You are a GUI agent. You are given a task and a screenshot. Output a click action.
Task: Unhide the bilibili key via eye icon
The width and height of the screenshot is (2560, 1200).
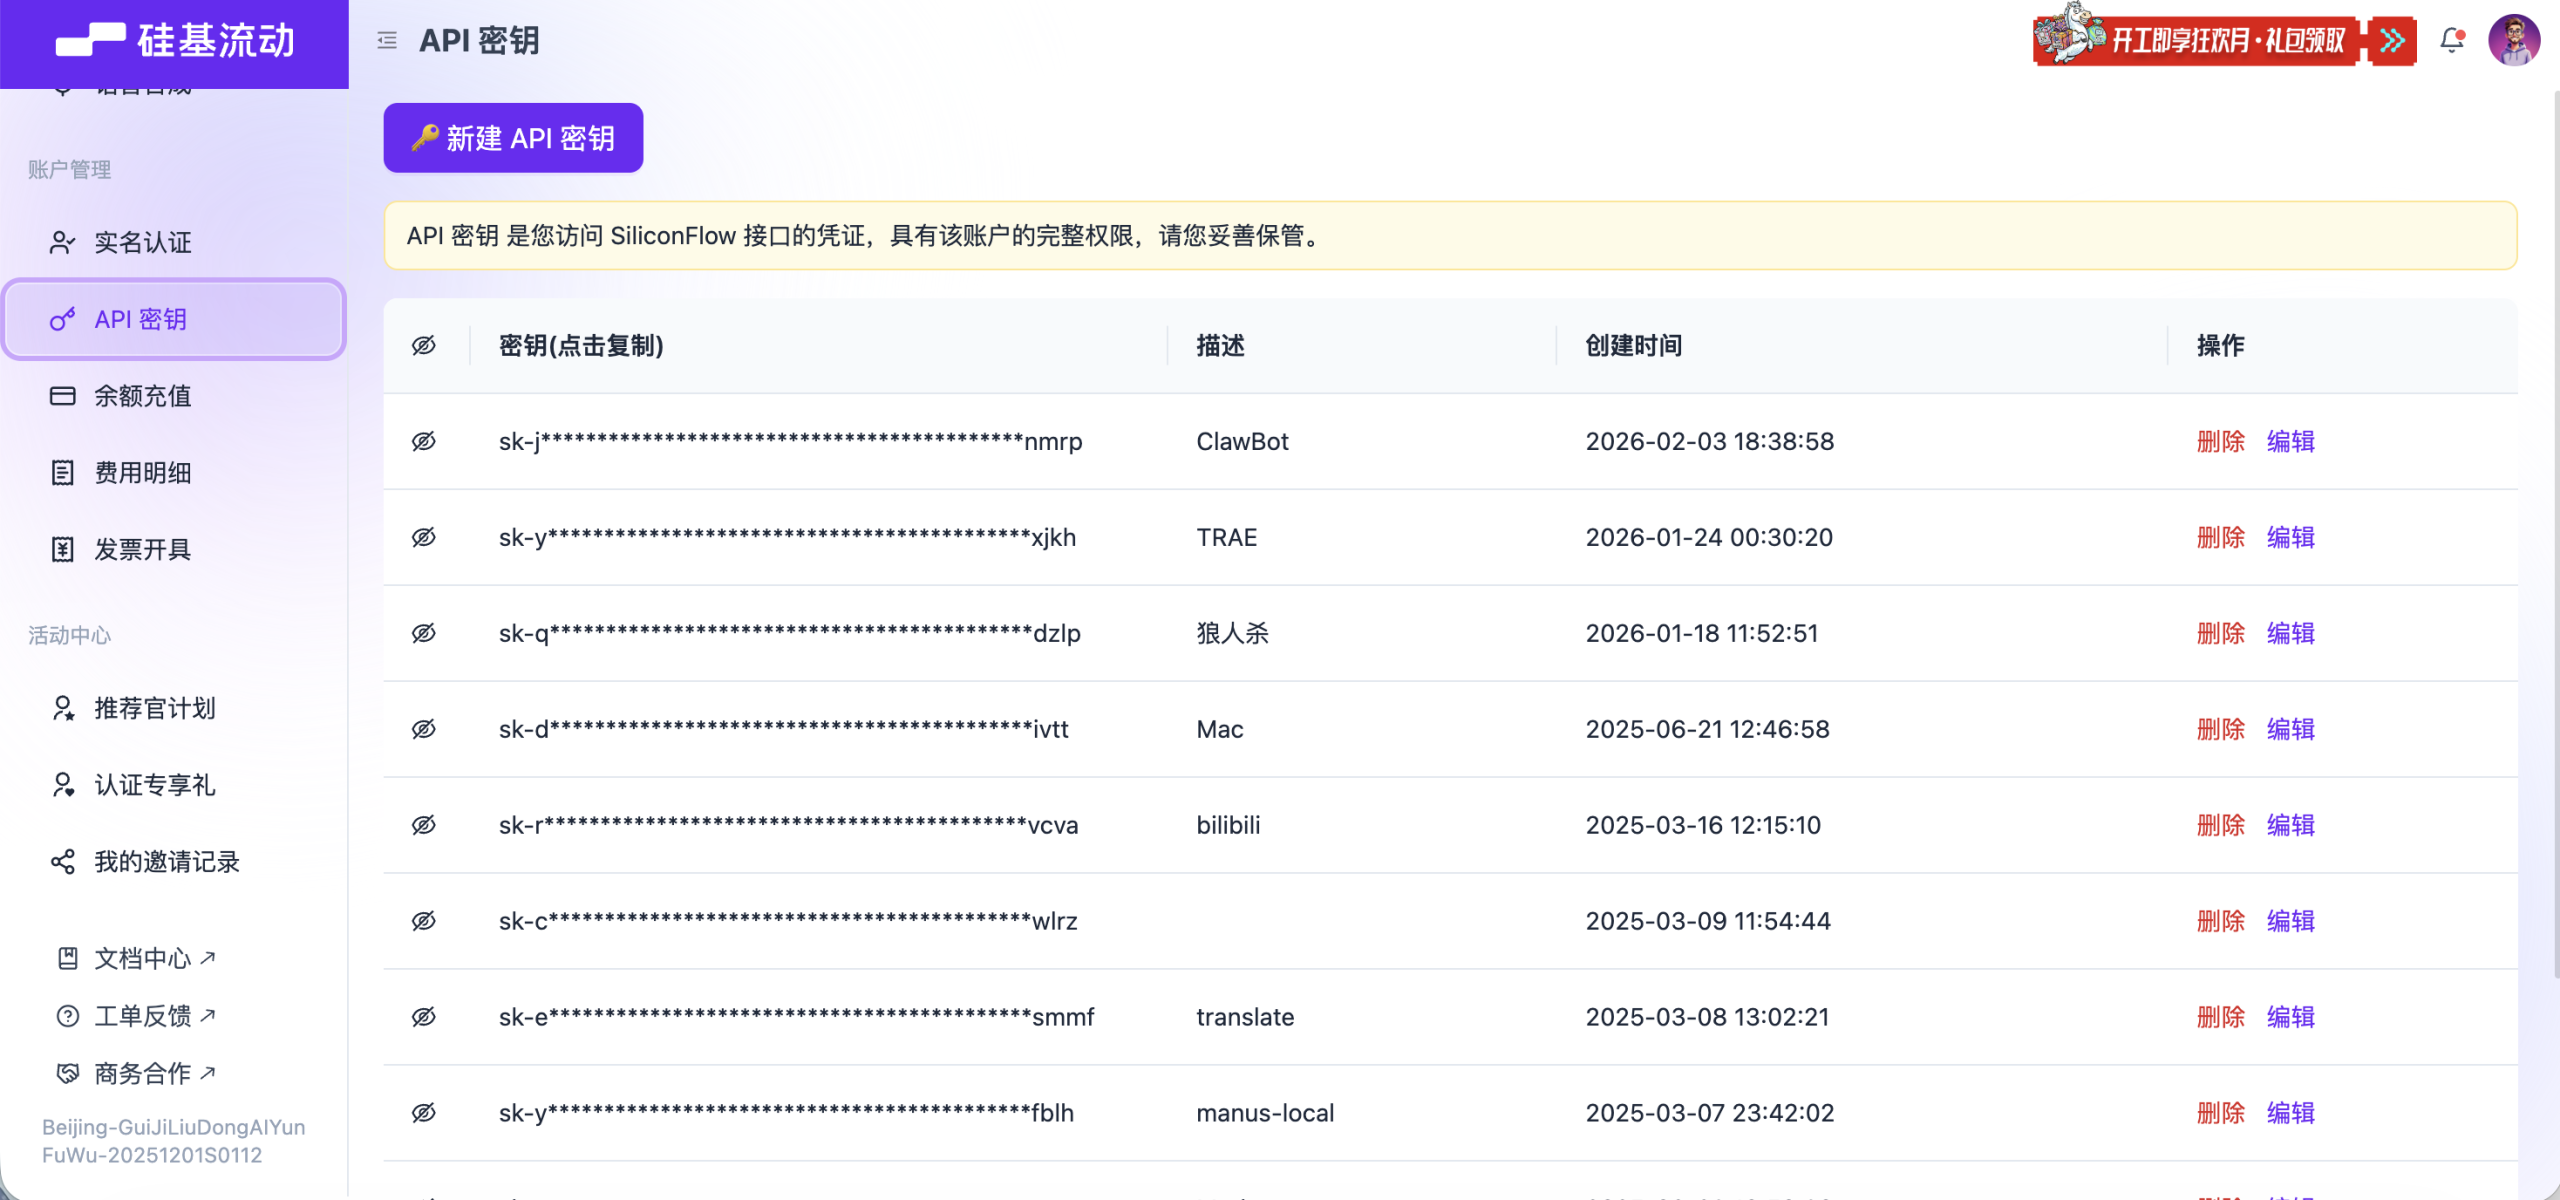click(424, 825)
